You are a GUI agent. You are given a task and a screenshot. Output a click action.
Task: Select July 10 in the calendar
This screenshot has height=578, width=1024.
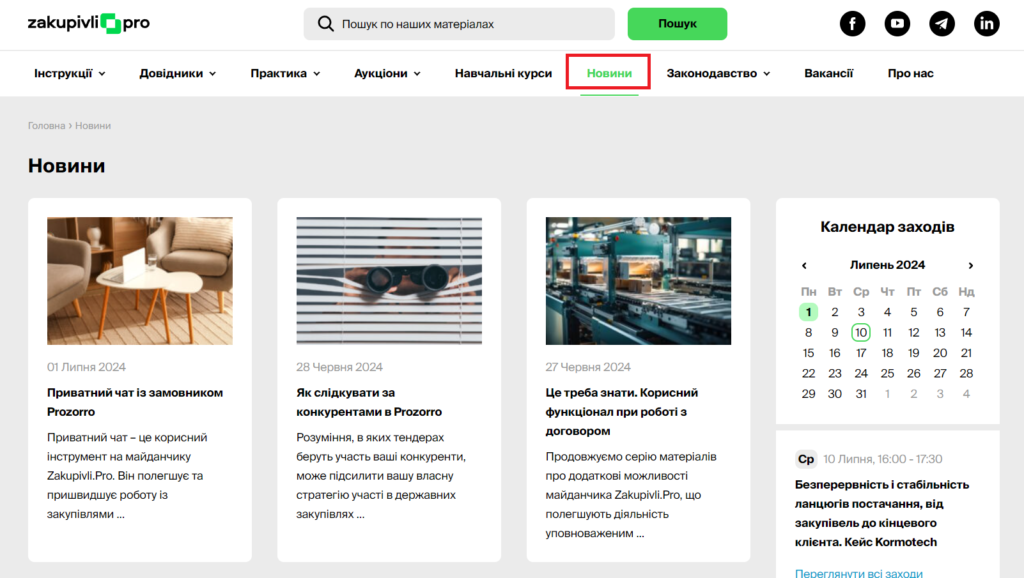(860, 332)
